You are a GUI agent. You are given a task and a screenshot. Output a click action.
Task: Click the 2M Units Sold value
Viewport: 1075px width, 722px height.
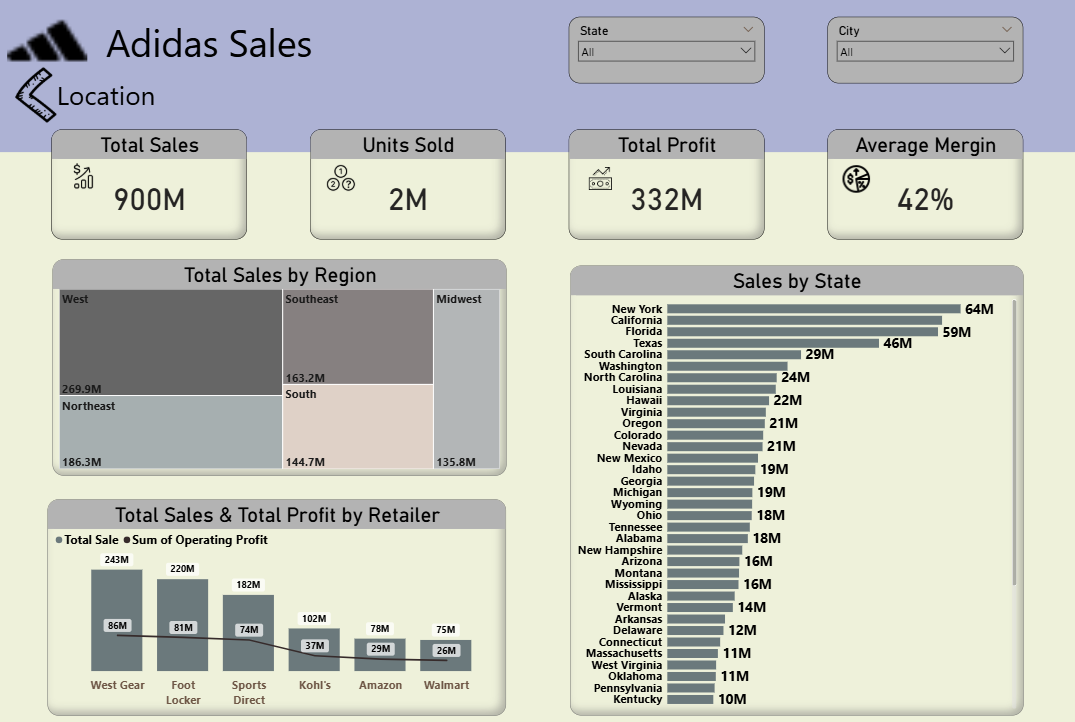point(408,200)
